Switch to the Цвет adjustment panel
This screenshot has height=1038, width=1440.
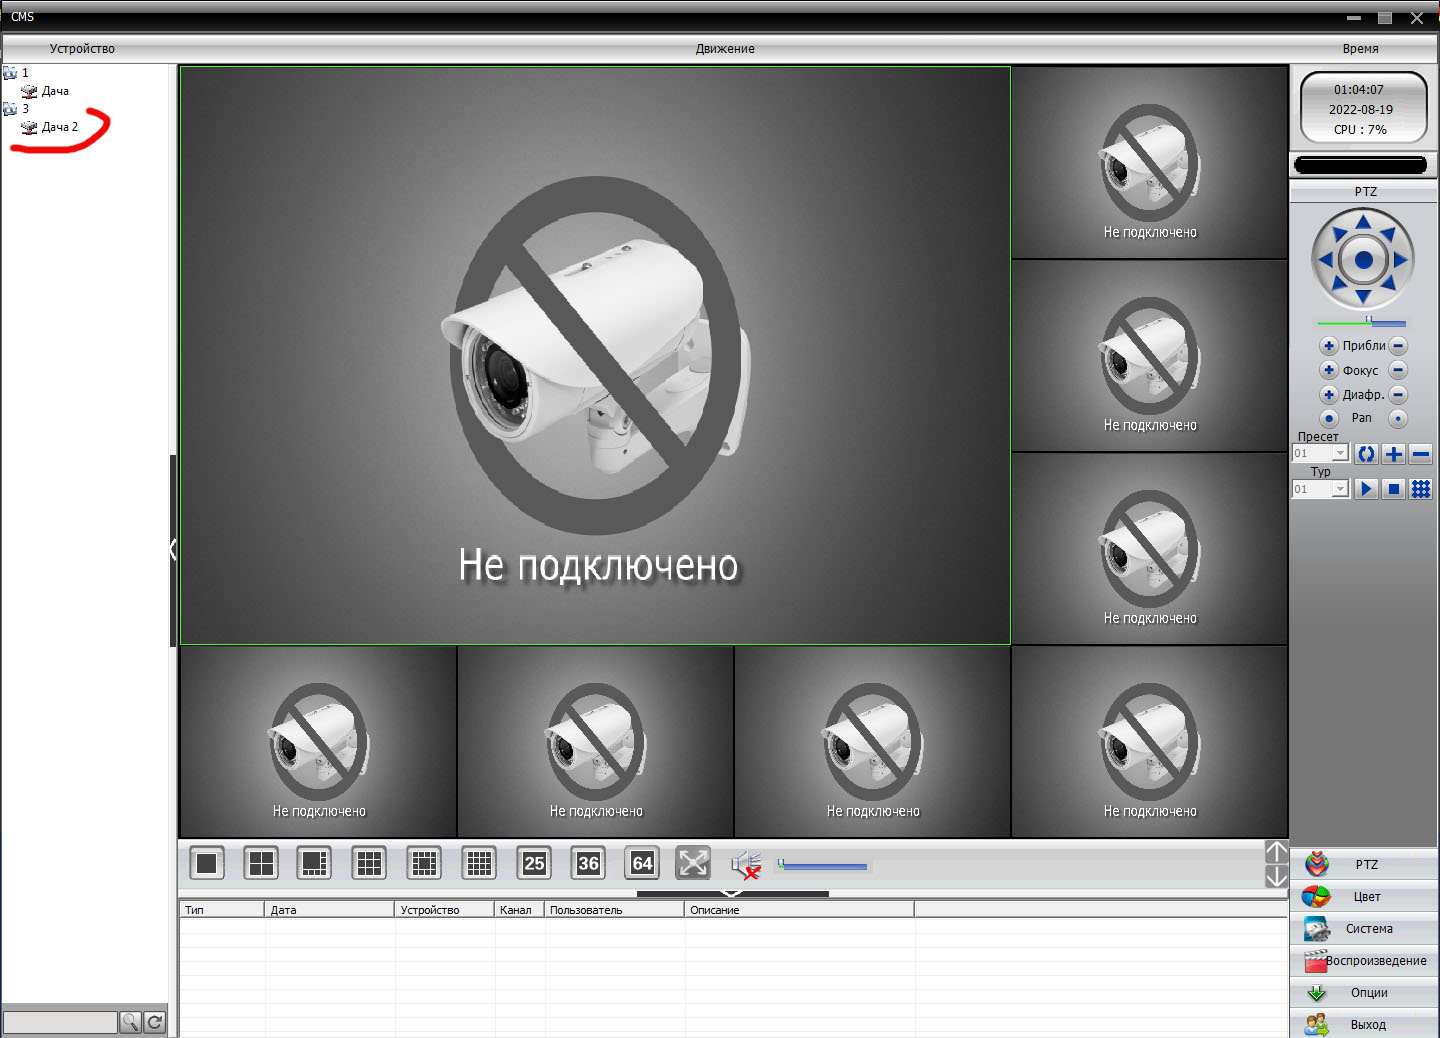coord(1365,897)
